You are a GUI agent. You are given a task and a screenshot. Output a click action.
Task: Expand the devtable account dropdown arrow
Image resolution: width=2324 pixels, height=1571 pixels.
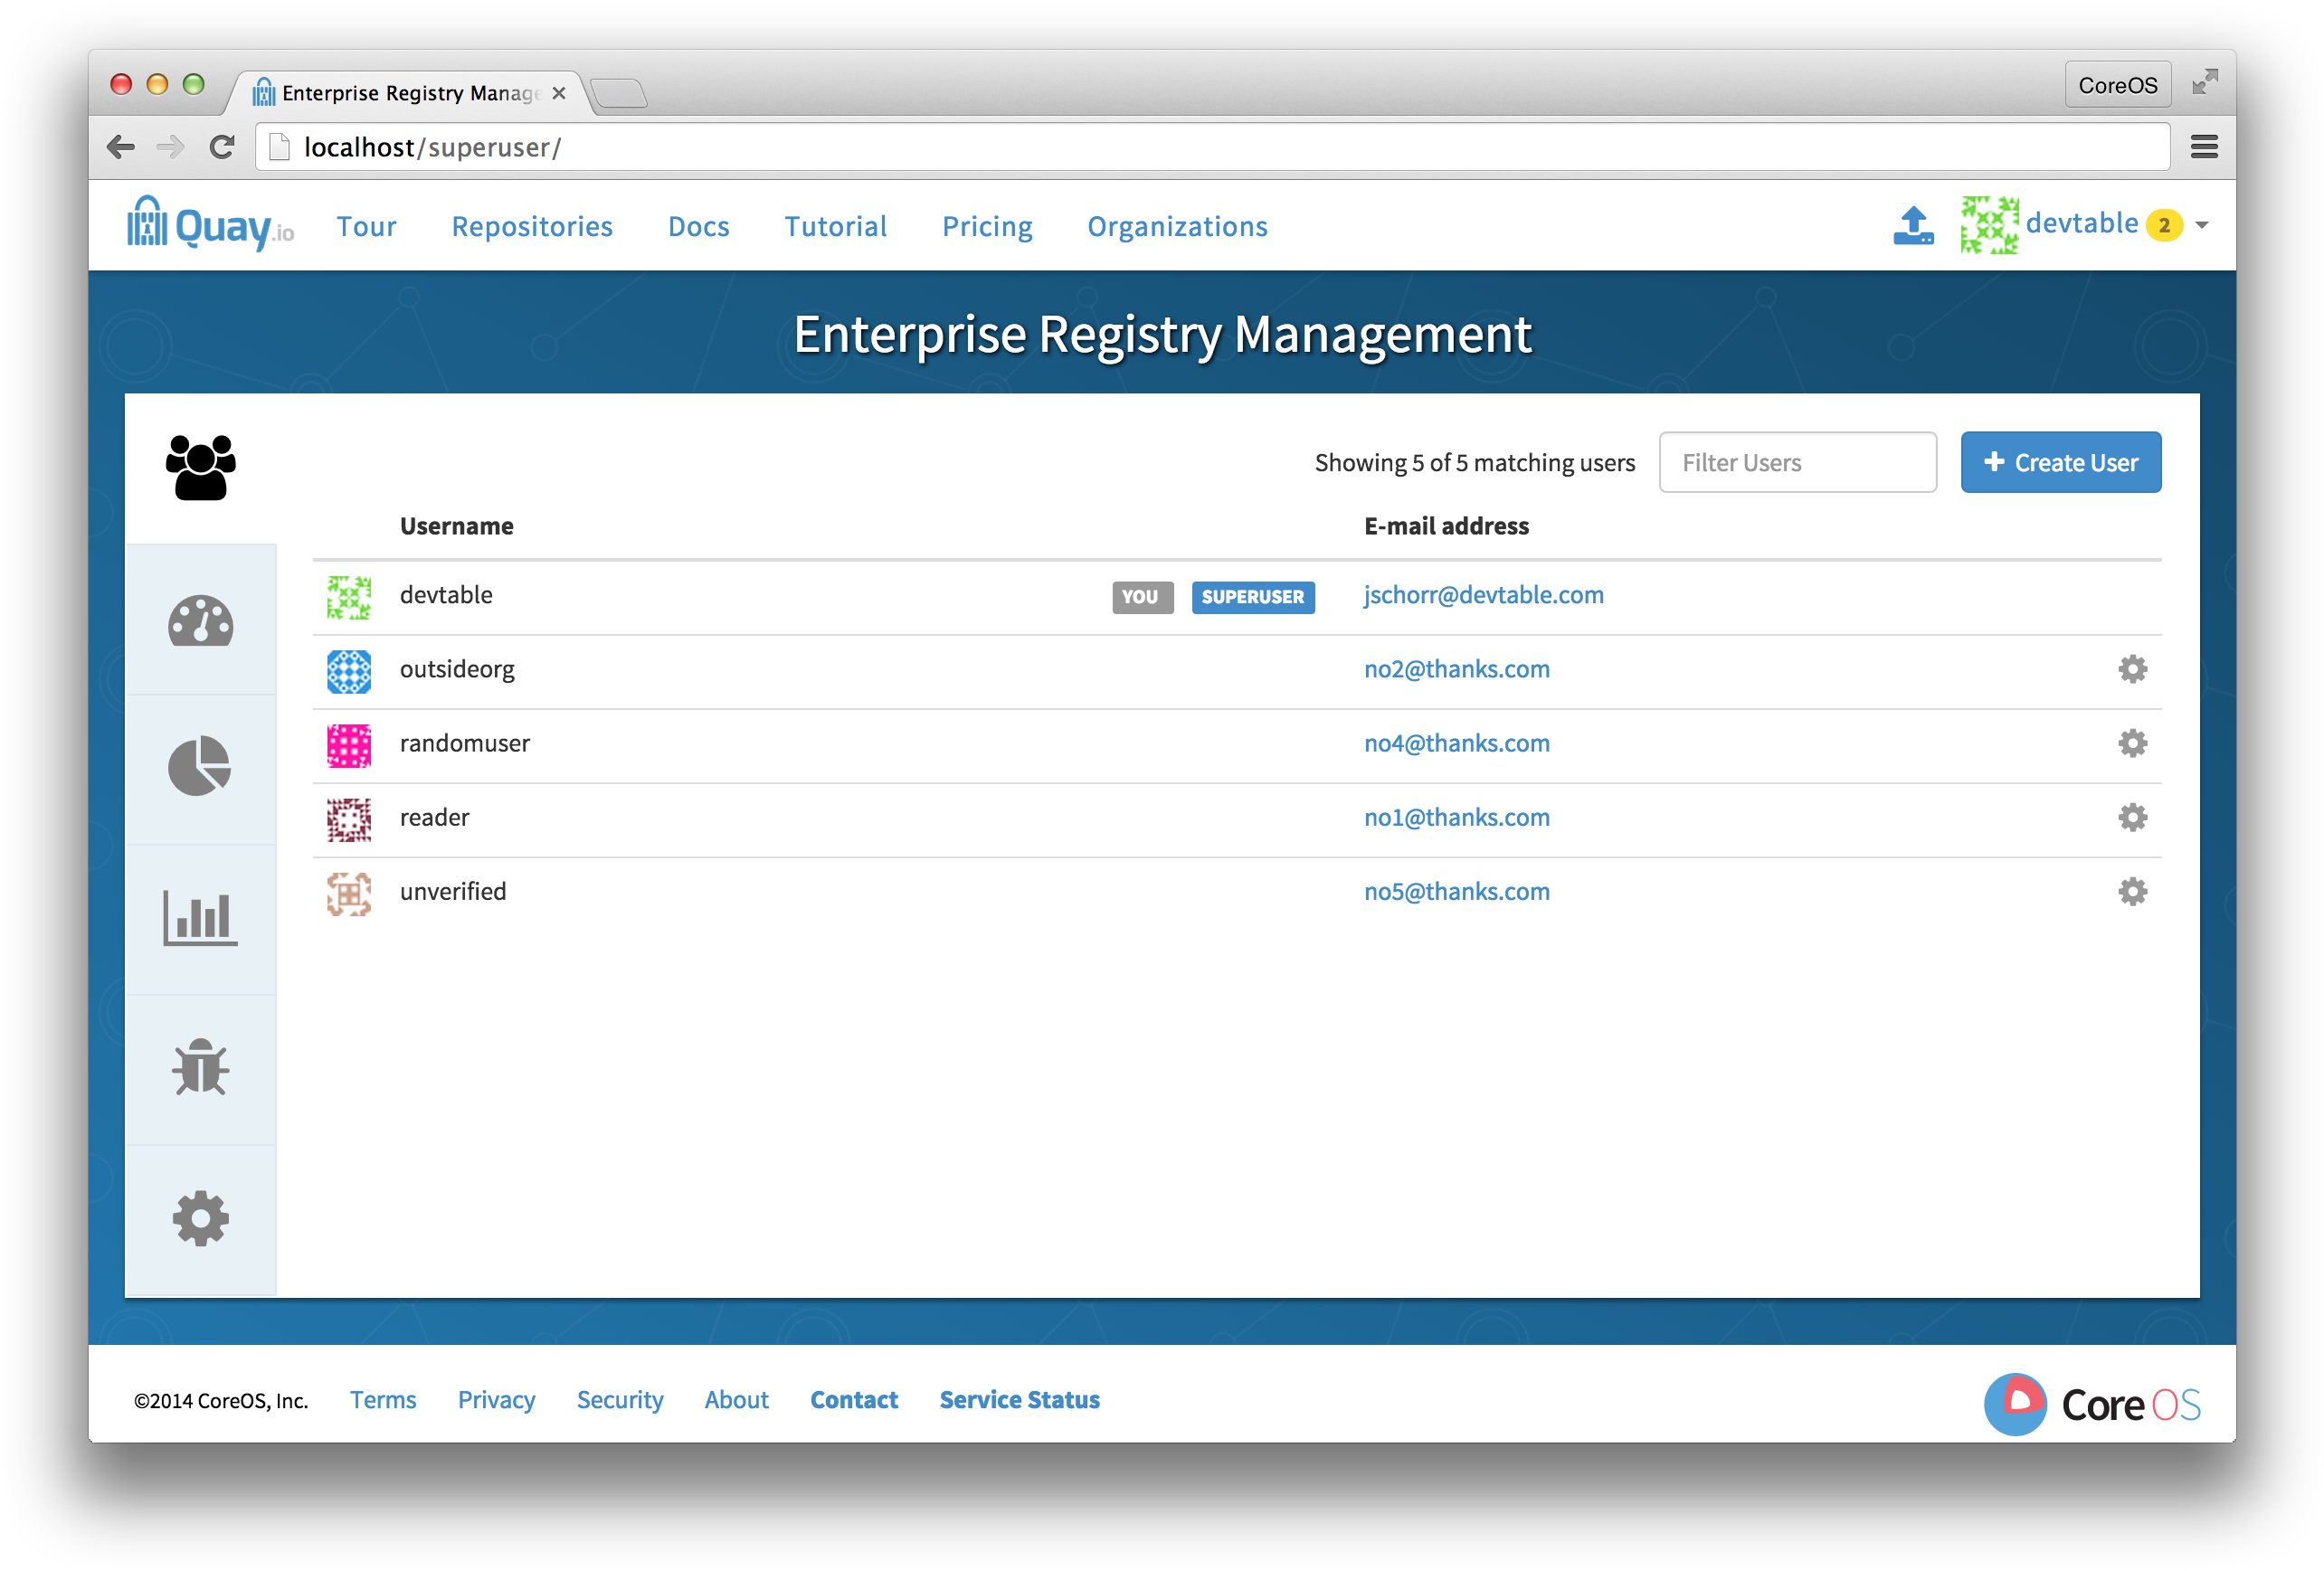2201,226
